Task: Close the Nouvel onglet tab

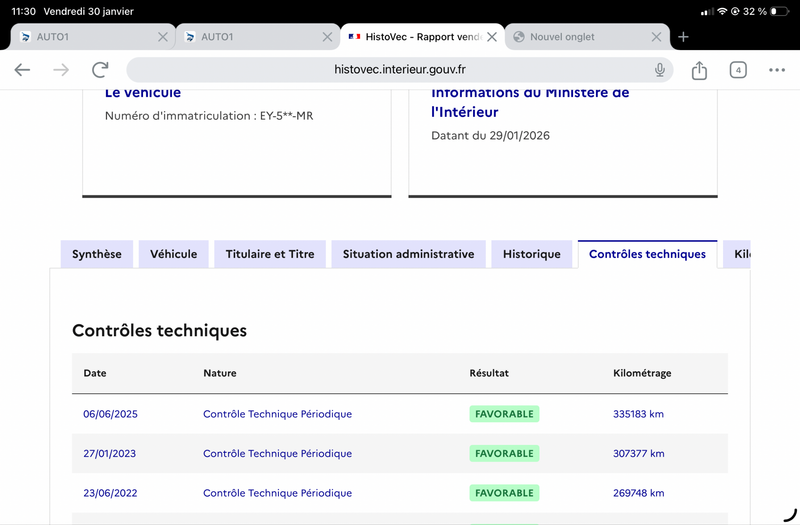Action: pos(656,37)
